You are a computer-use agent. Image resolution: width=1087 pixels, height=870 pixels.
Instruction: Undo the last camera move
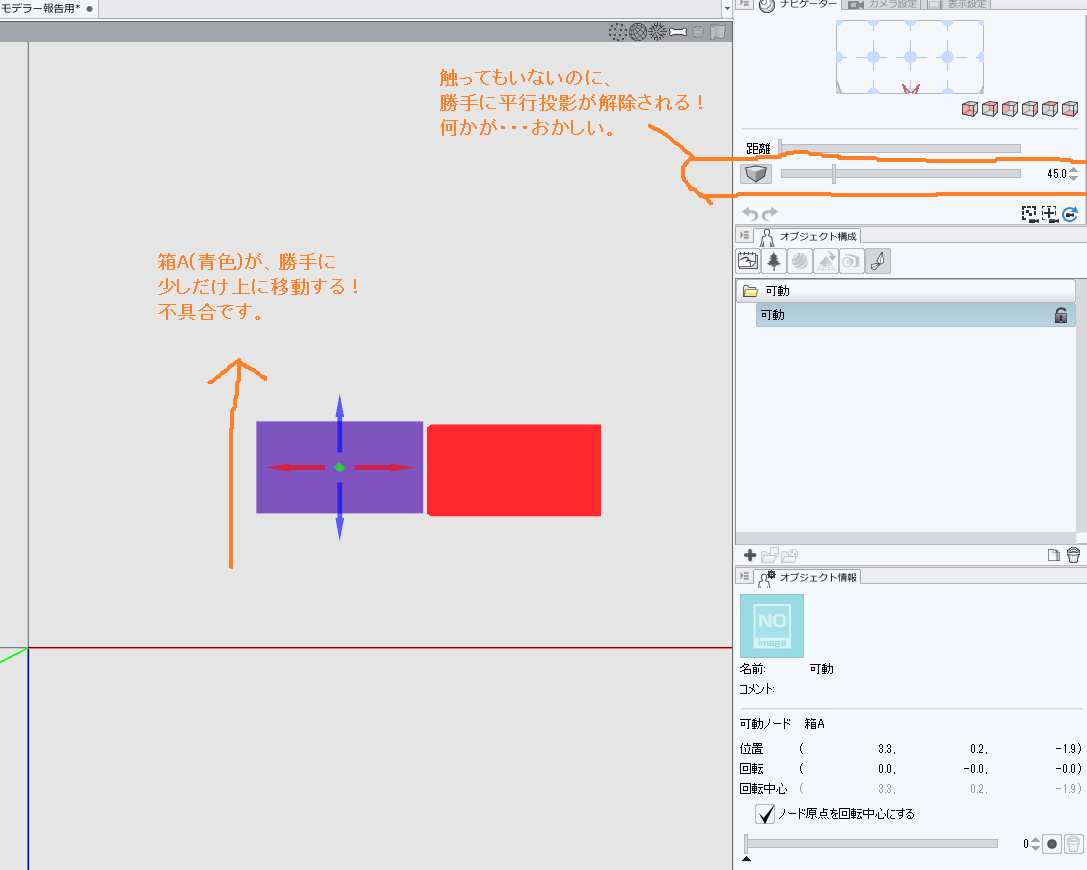click(x=750, y=214)
